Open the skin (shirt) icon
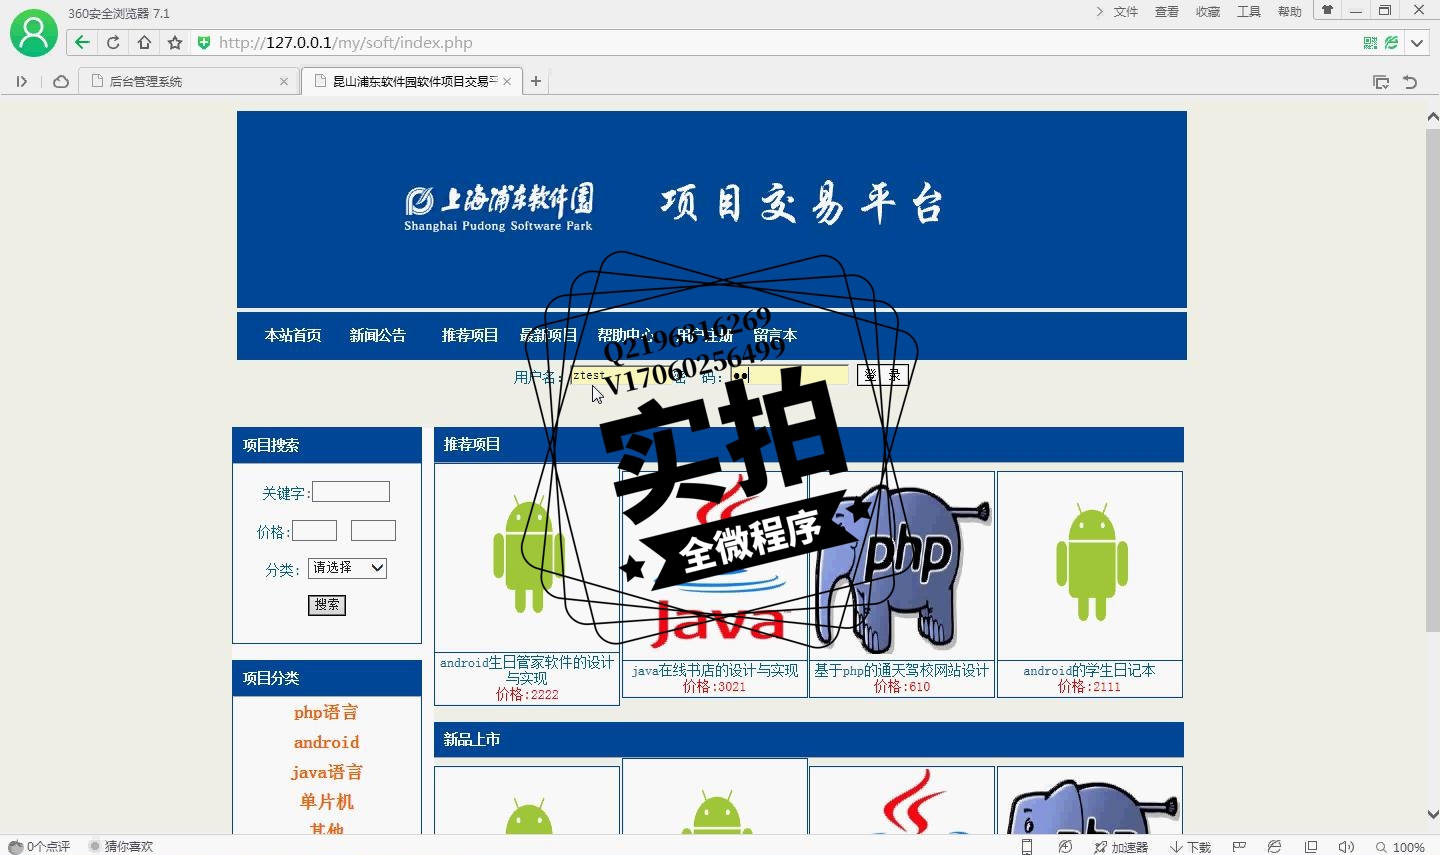This screenshot has width=1440, height=855. 1327,10
